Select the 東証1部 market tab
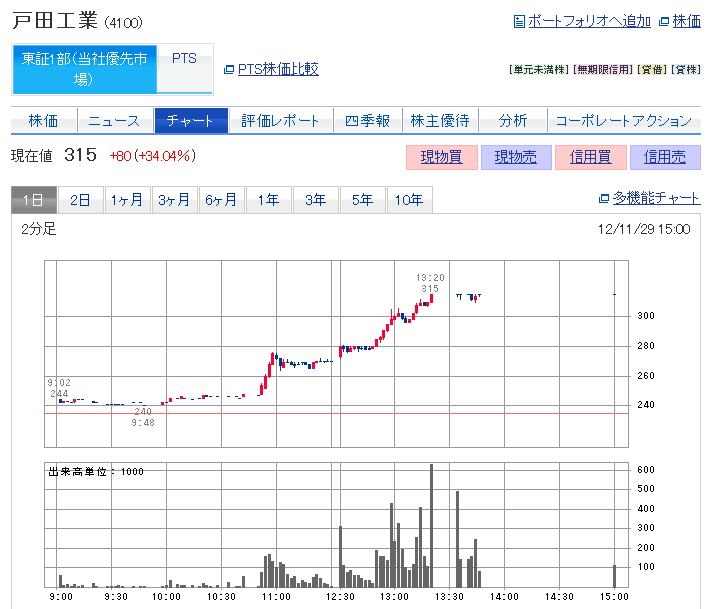This screenshot has height=609, width=714. [85, 69]
